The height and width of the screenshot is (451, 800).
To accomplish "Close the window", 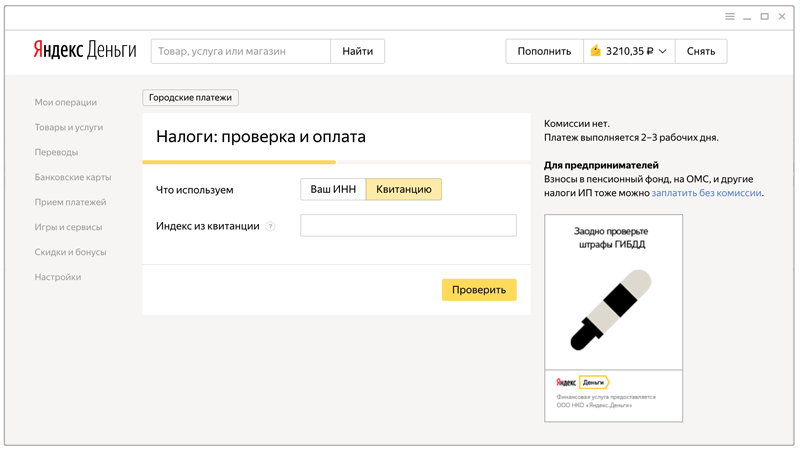I will point(782,16).
